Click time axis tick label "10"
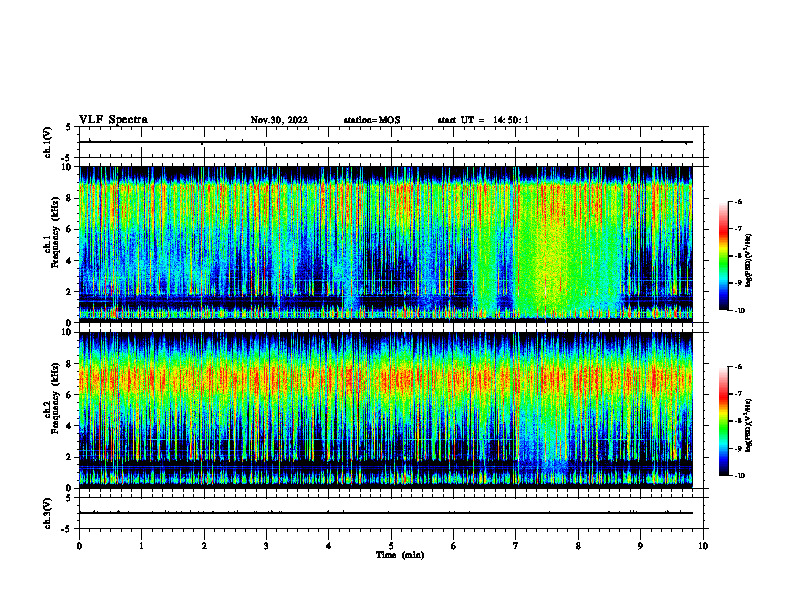 click(x=703, y=546)
